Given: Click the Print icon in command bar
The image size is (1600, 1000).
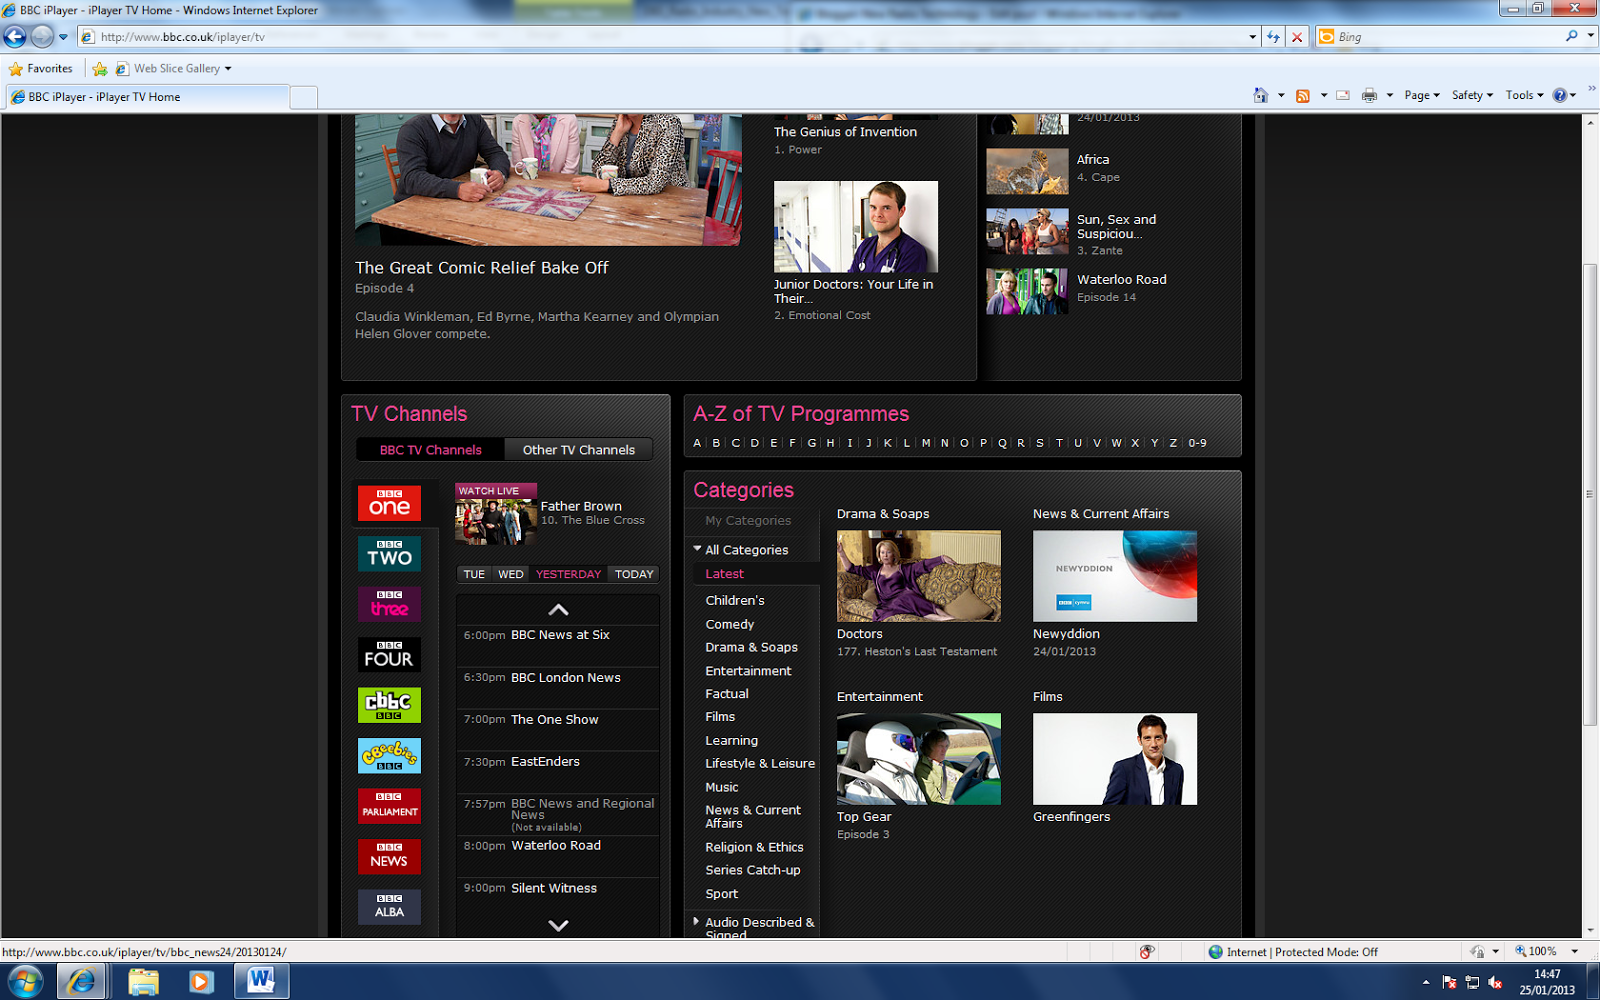Looking at the screenshot, I should [1369, 95].
